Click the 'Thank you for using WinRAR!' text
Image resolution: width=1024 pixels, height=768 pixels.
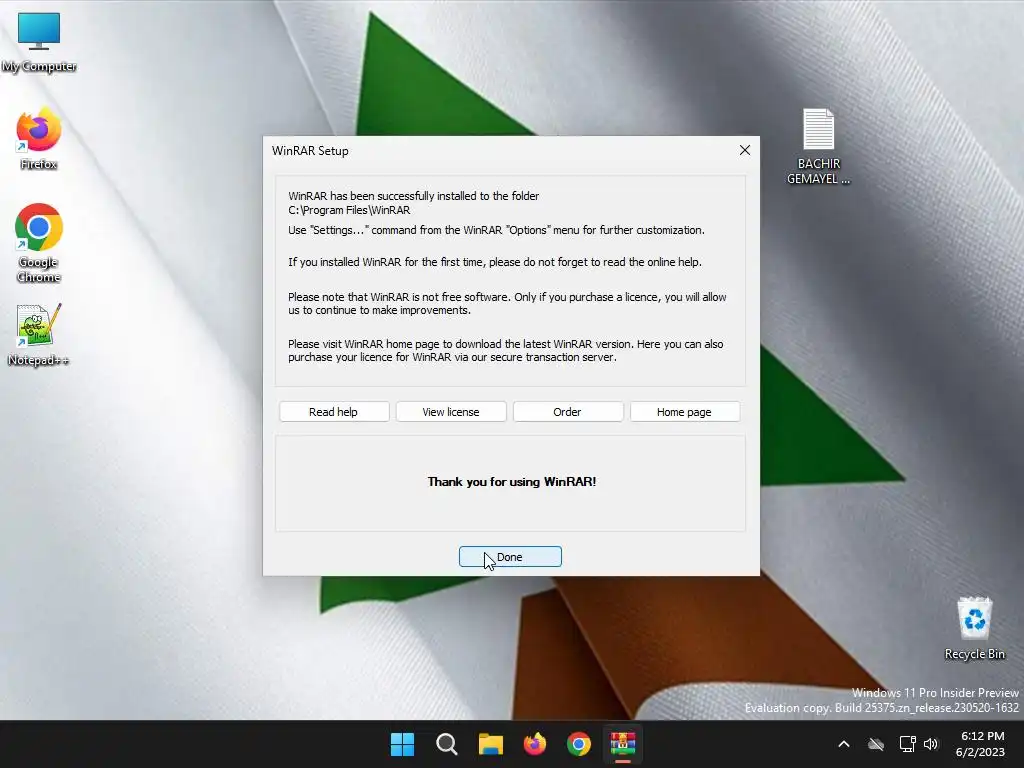[511, 482]
